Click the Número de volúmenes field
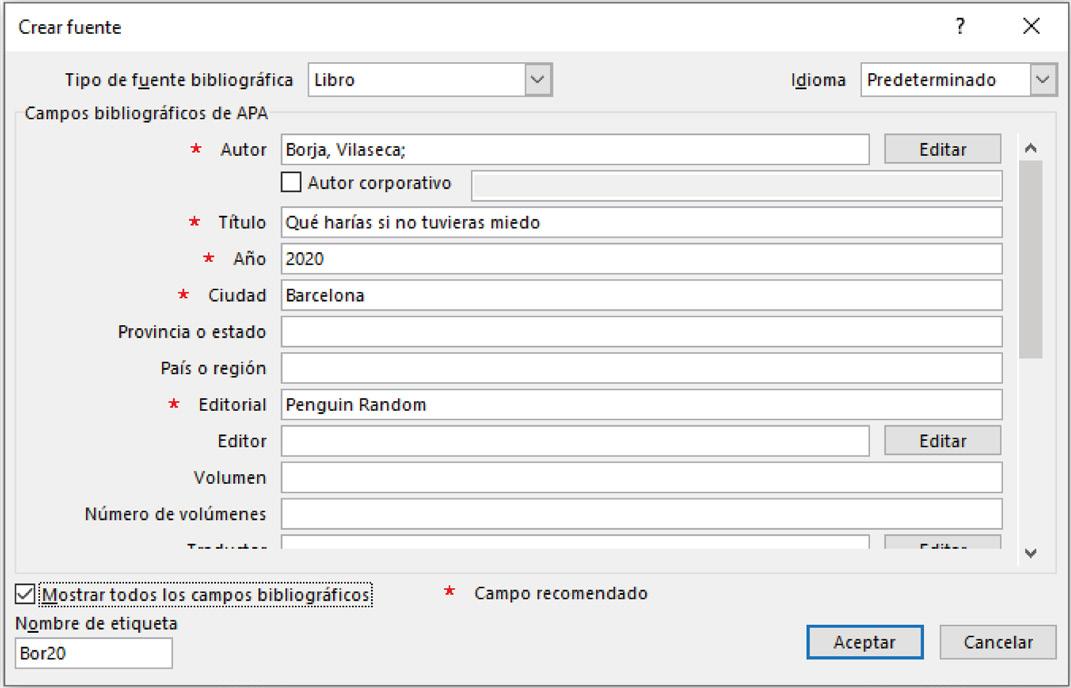 coord(641,514)
